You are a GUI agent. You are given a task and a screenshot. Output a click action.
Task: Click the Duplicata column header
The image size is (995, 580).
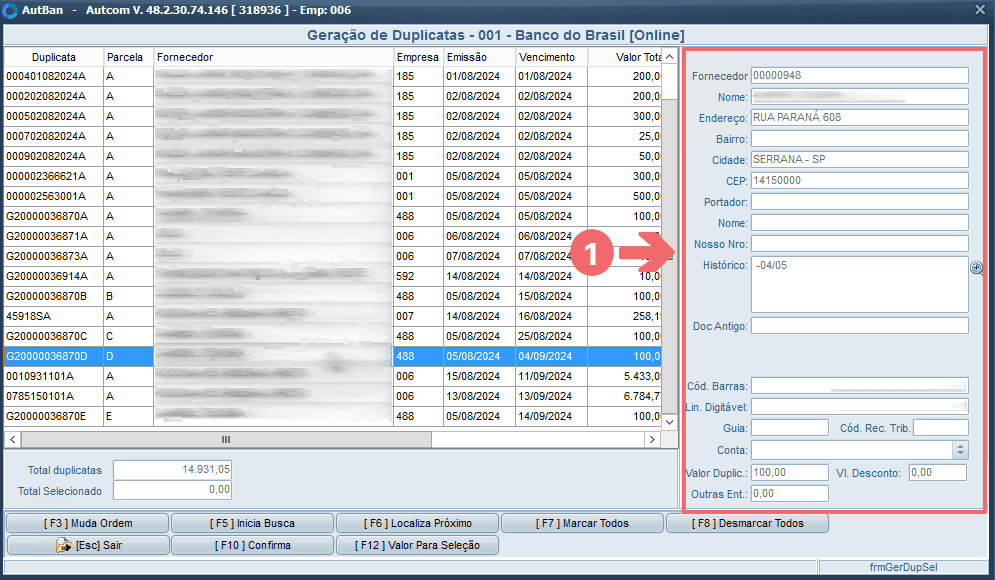coord(53,57)
